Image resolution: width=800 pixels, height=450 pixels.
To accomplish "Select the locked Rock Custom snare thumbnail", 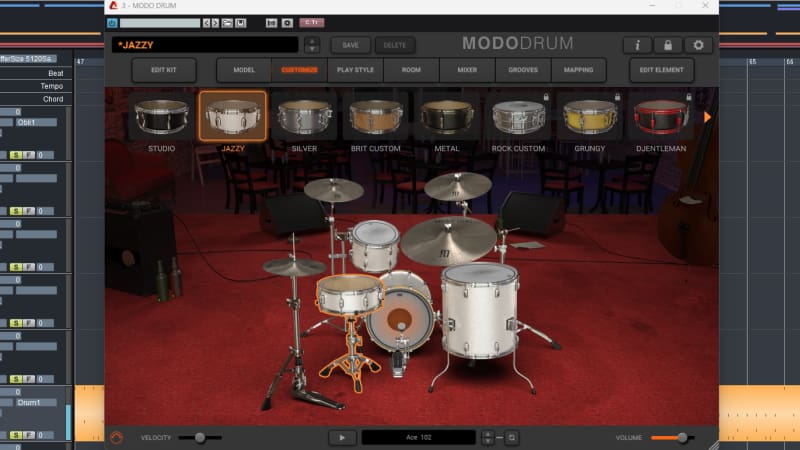I will point(518,116).
